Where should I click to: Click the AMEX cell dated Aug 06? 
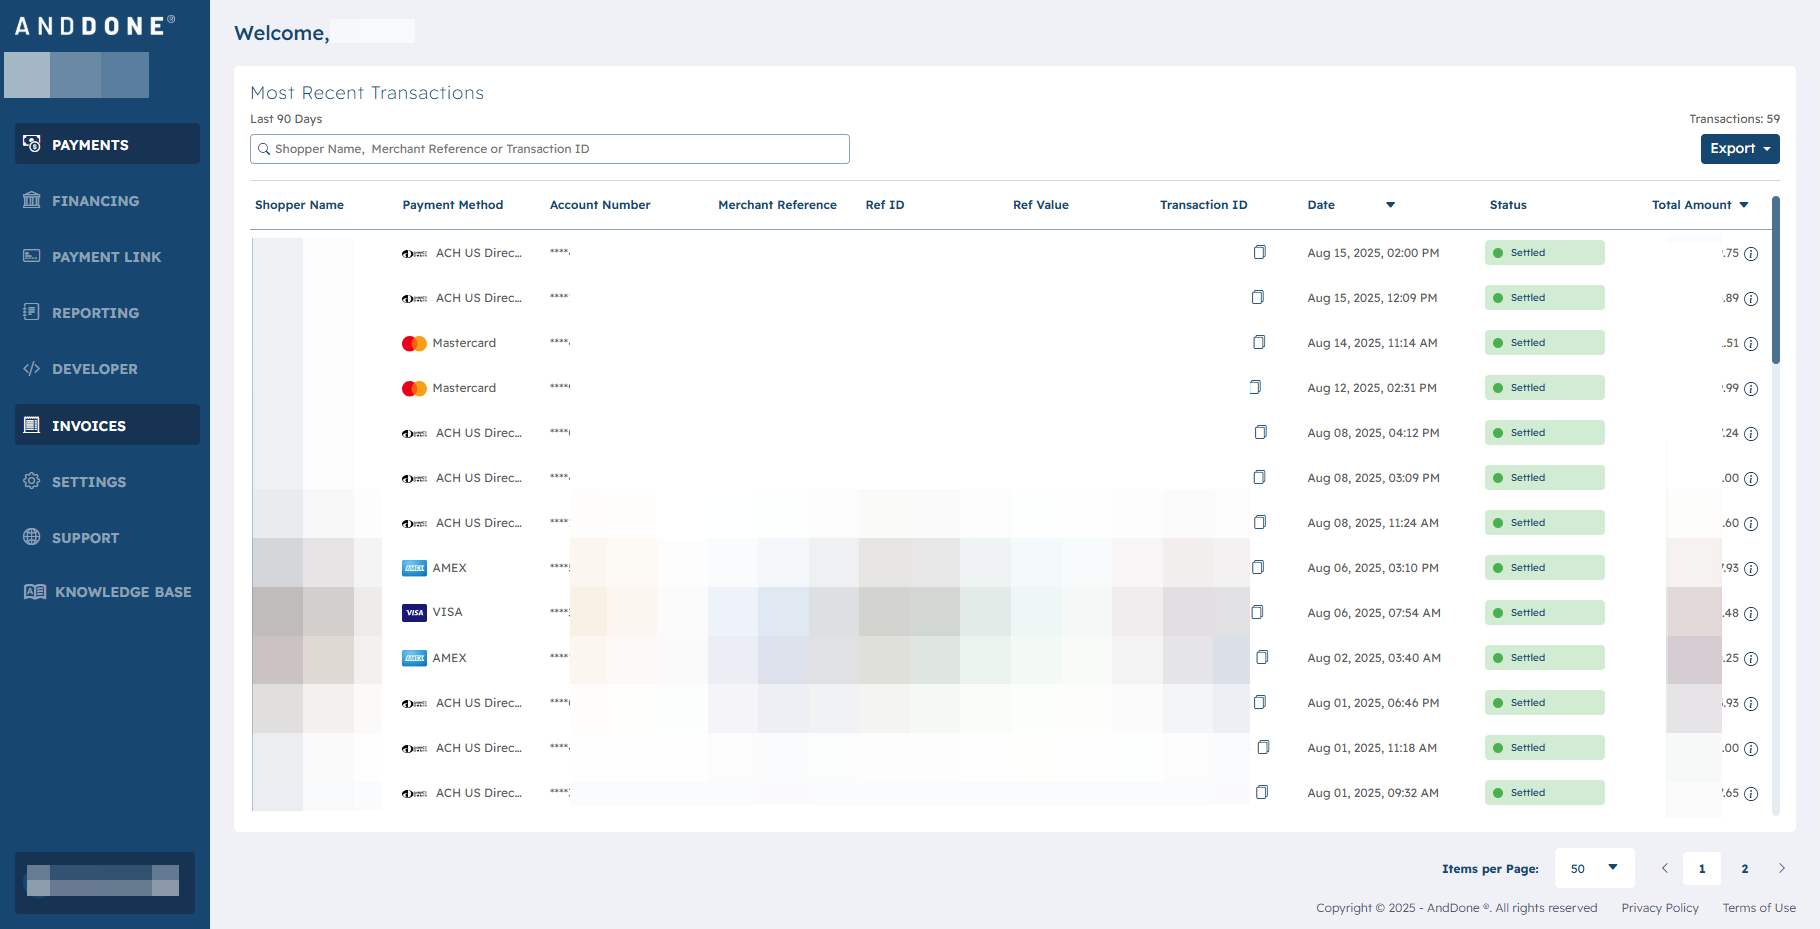coord(434,568)
